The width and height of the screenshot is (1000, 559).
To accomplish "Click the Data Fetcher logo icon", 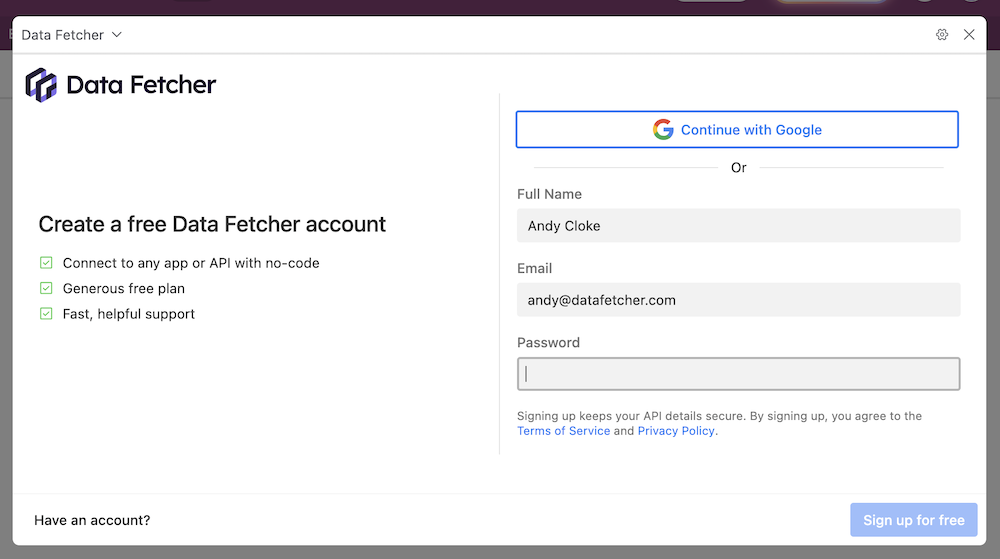I will click(x=41, y=85).
